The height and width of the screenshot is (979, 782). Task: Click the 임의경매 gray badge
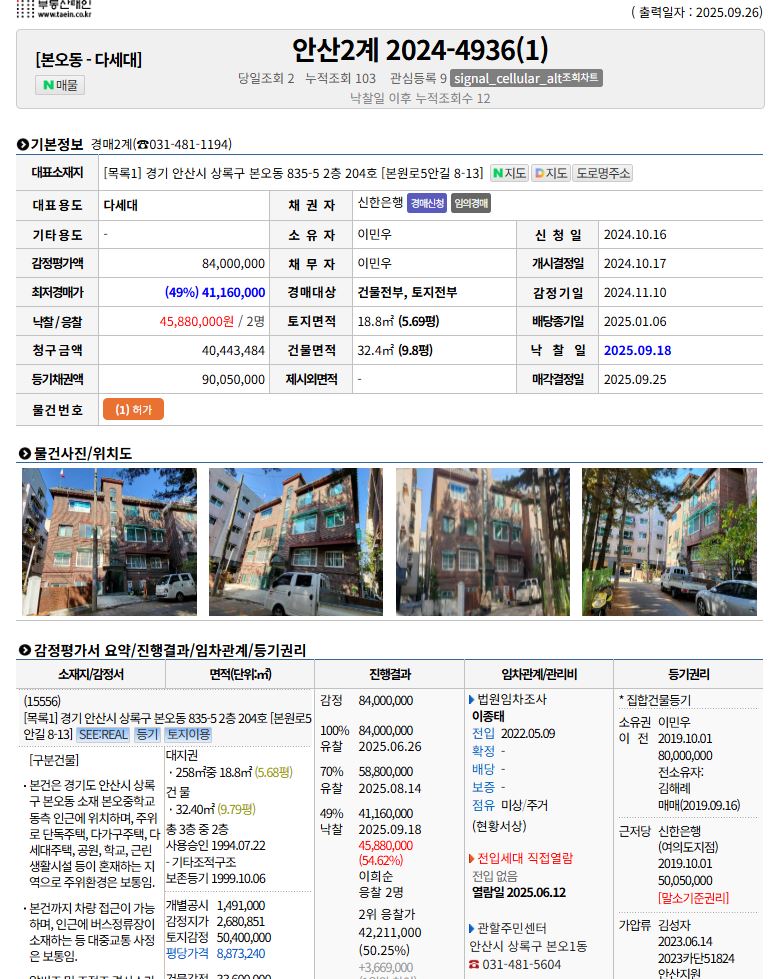click(x=470, y=204)
